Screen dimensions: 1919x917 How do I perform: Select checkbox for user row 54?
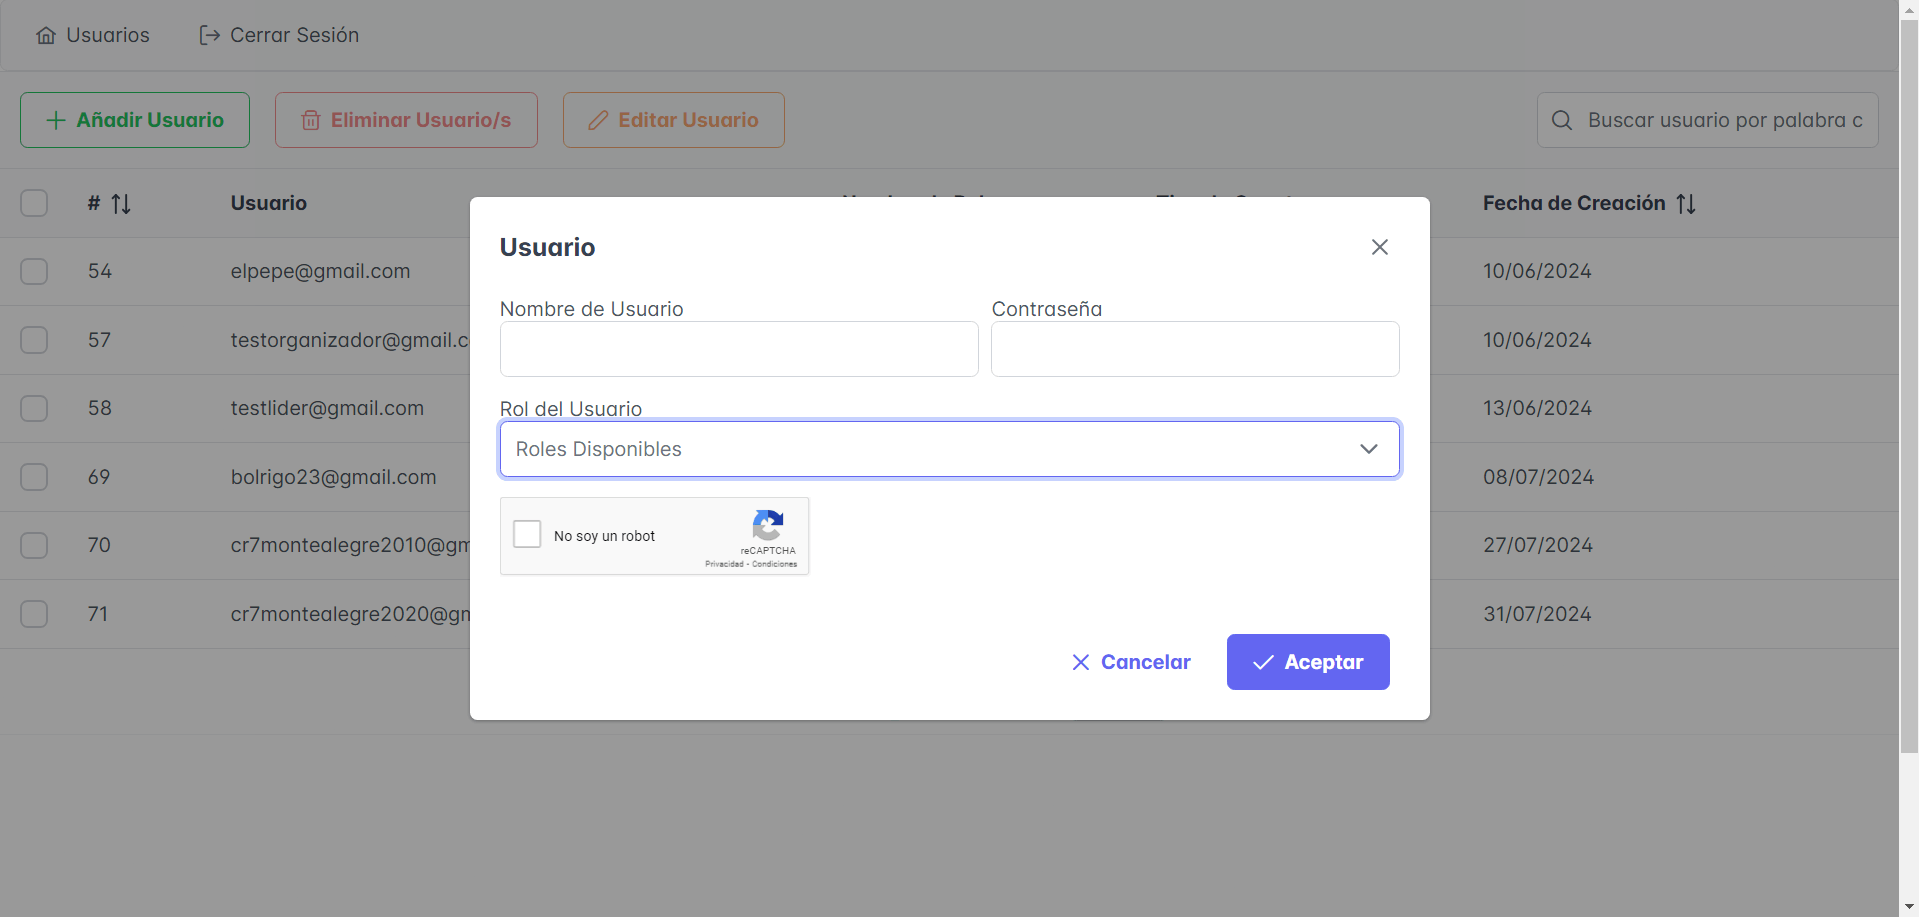pyautogui.click(x=34, y=271)
